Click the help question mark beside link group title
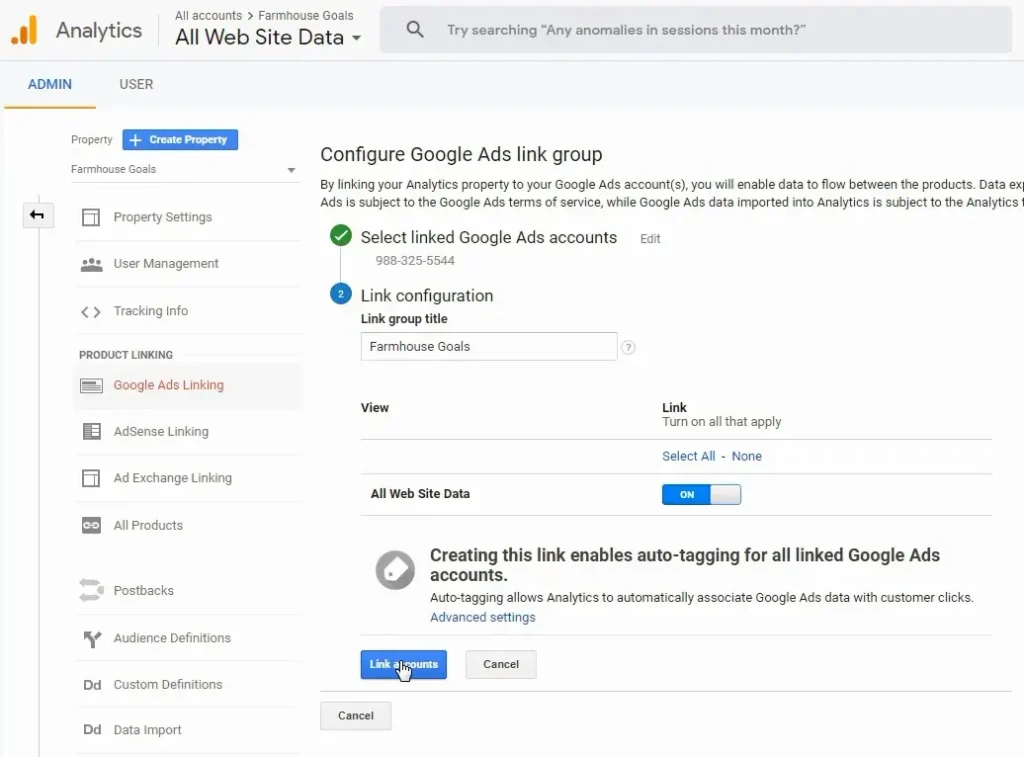This screenshot has height=757, width=1024. click(628, 347)
